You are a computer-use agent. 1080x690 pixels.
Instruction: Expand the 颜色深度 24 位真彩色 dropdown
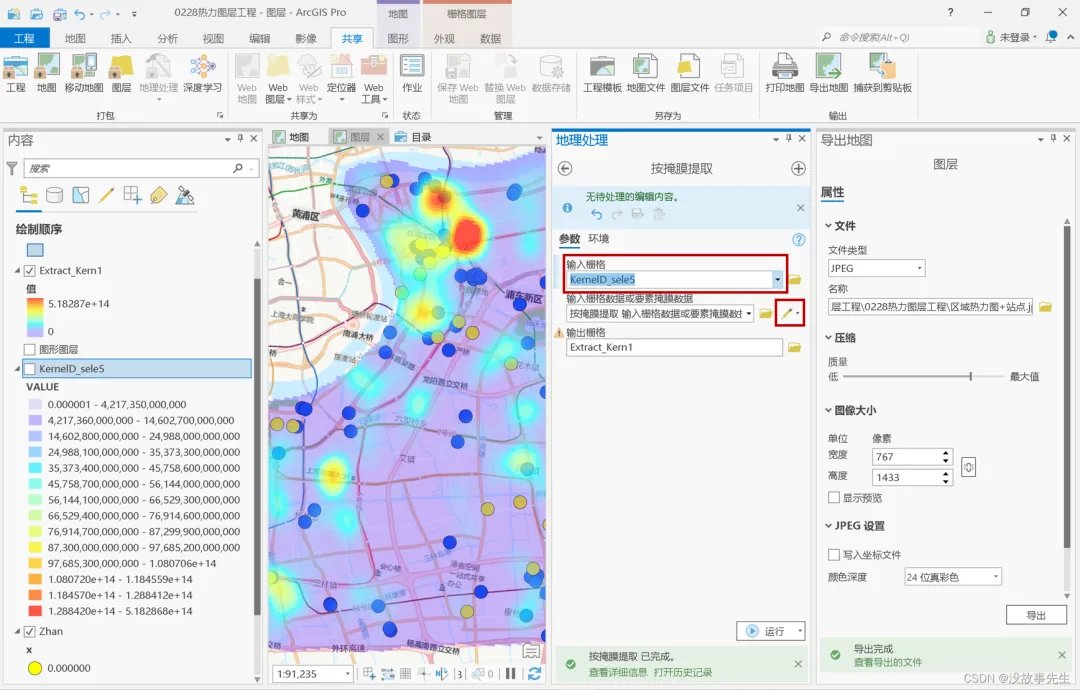point(953,577)
